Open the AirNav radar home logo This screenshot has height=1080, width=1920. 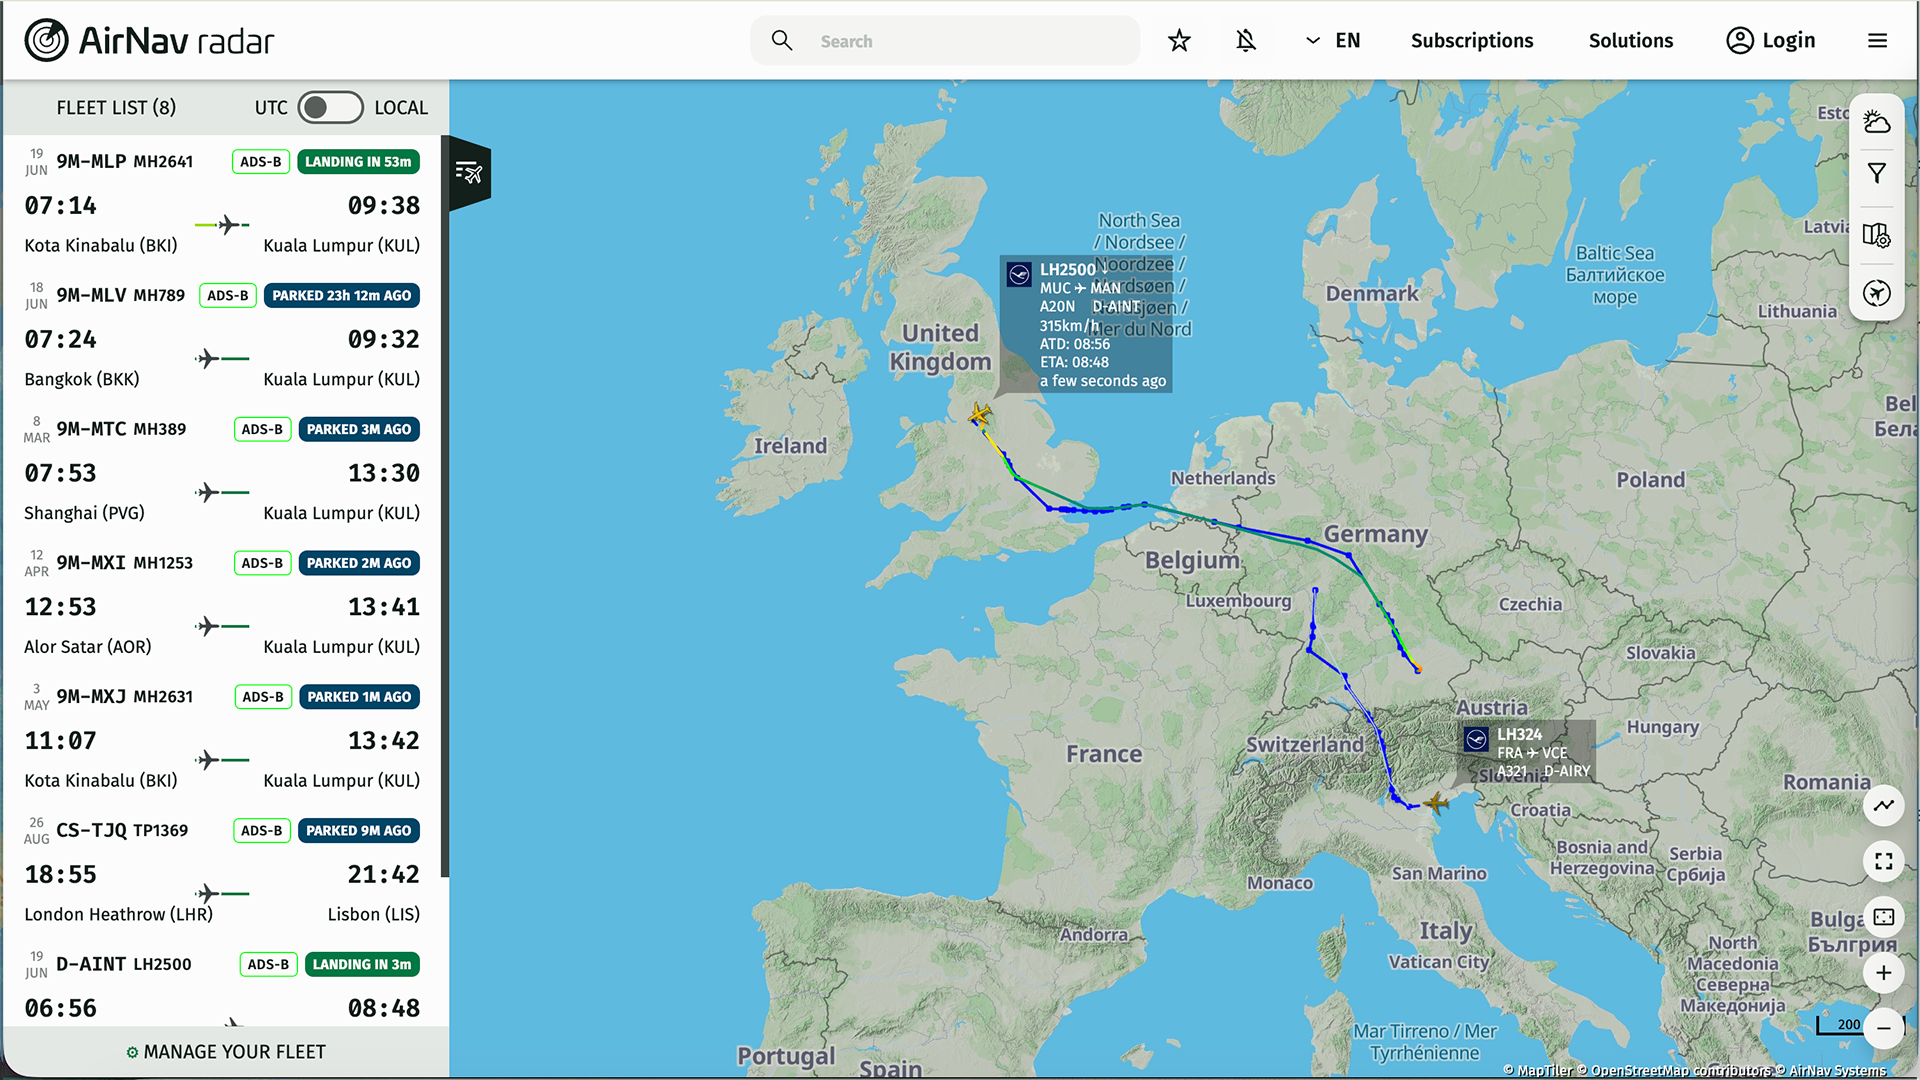click(x=149, y=41)
